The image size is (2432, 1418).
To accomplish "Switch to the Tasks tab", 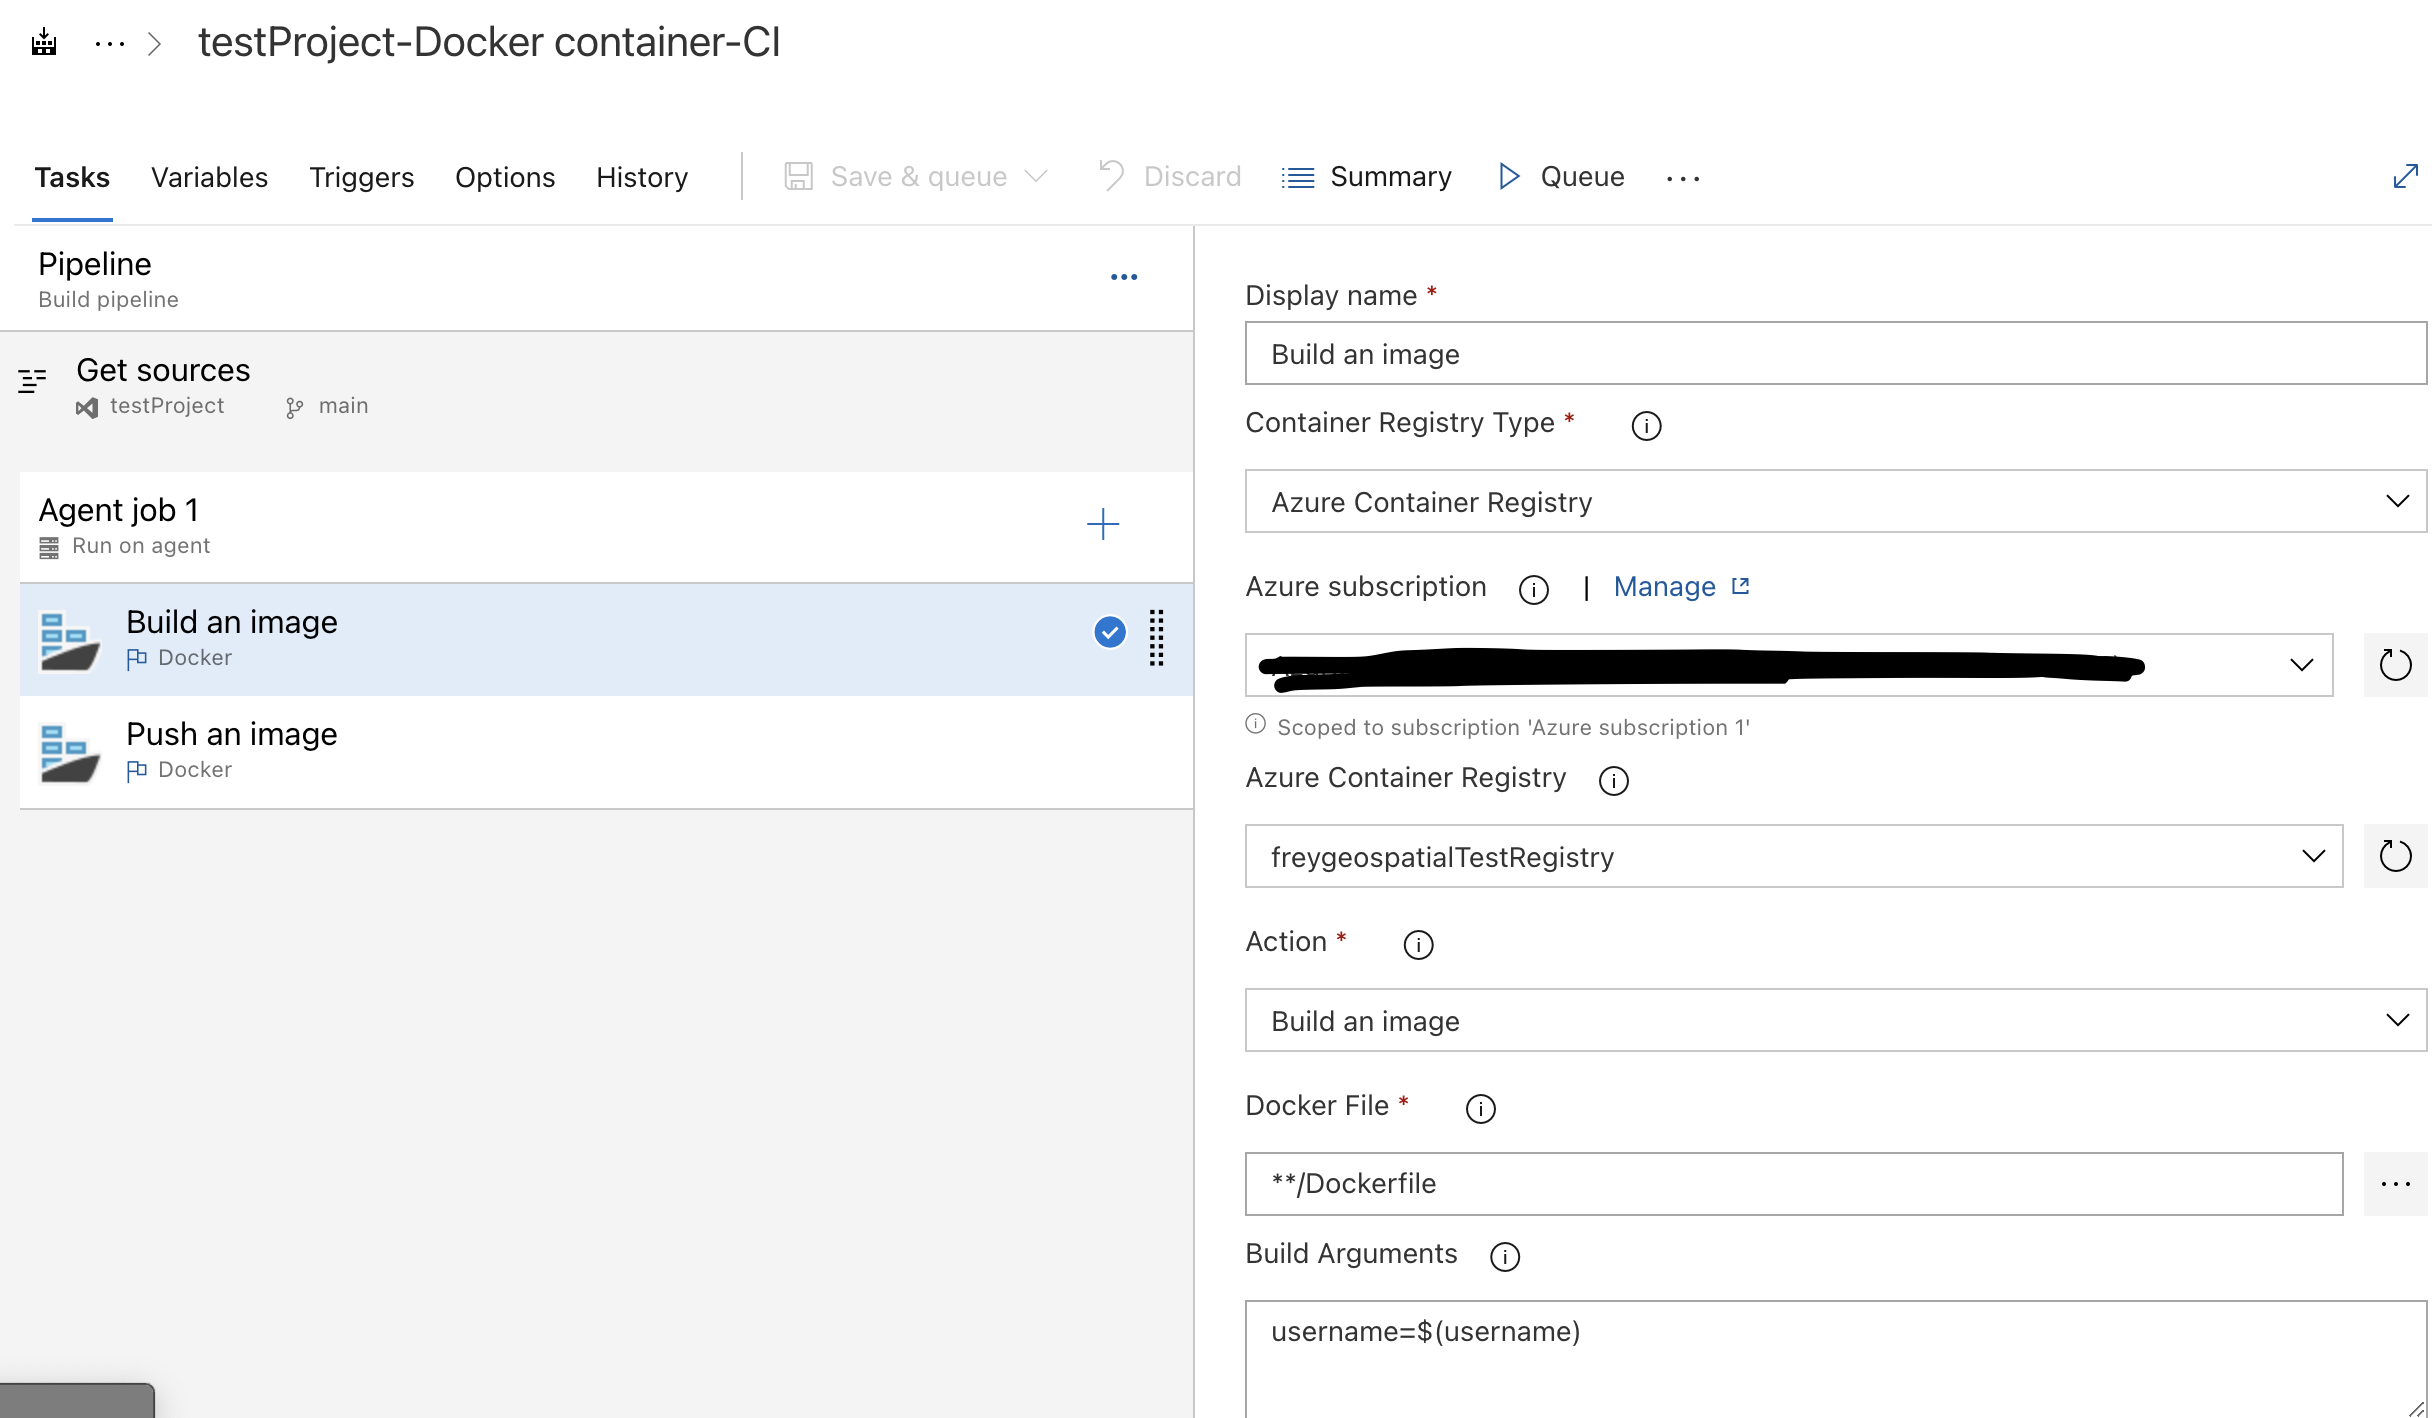I will [x=72, y=177].
